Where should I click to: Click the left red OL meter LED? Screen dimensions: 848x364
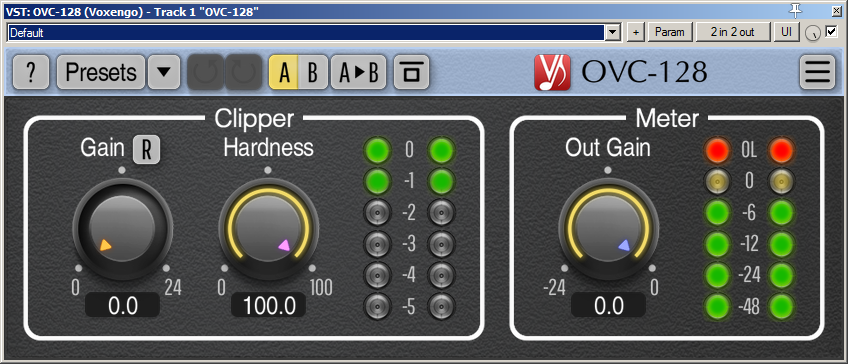[x=717, y=150]
